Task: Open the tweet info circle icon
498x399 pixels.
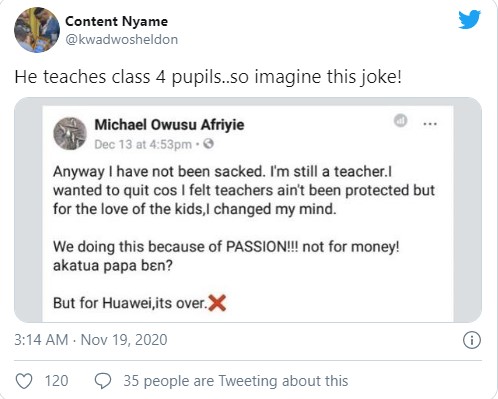Action: point(472,340)
